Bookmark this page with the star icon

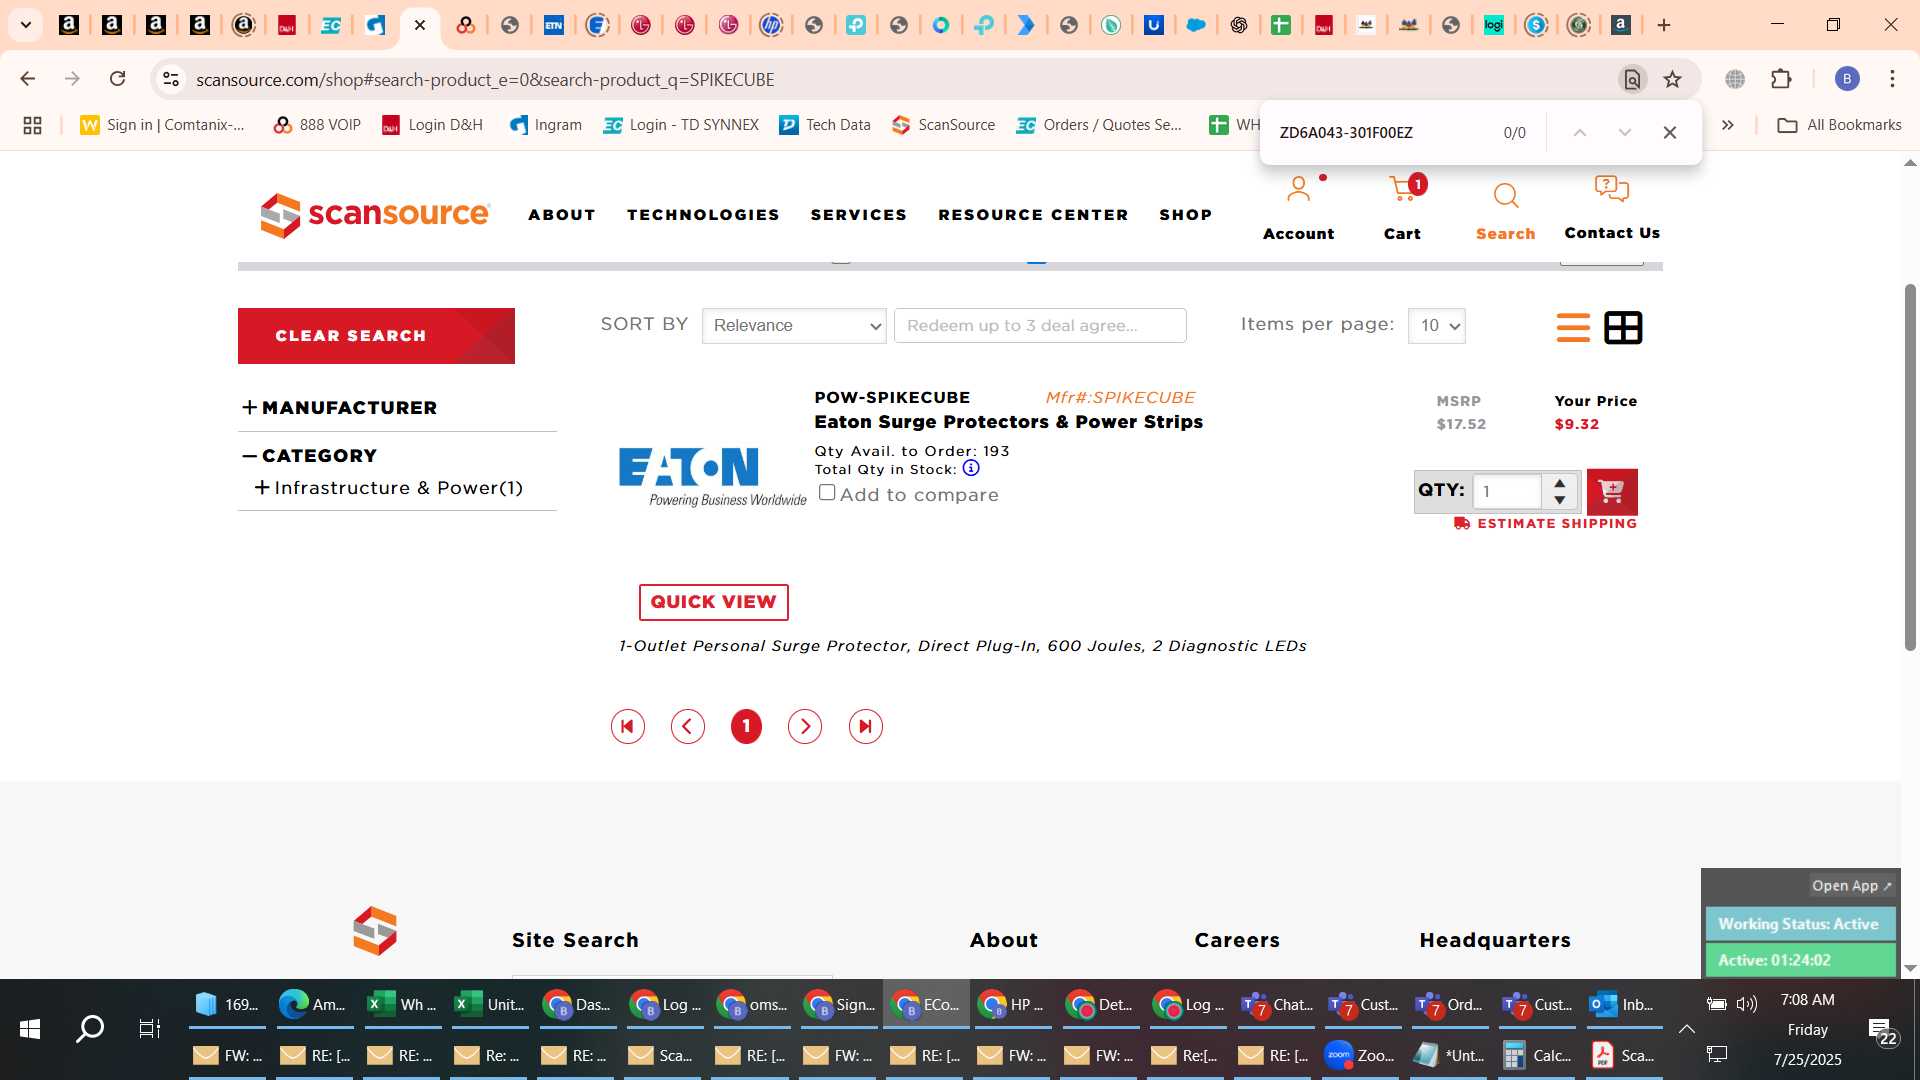point(1672,79)
